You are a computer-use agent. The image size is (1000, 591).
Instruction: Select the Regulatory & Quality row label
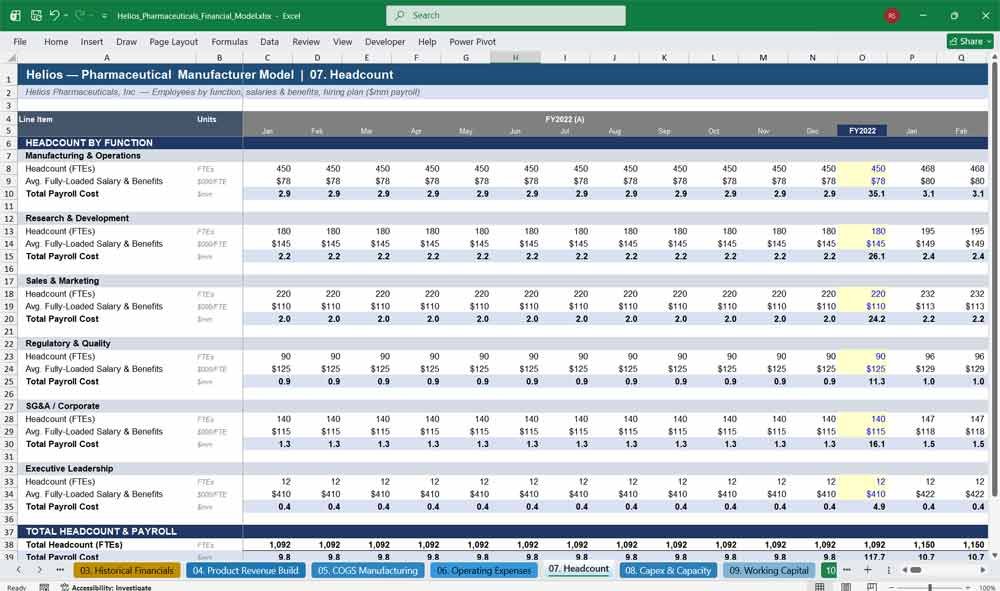click(x=68, y=343)
